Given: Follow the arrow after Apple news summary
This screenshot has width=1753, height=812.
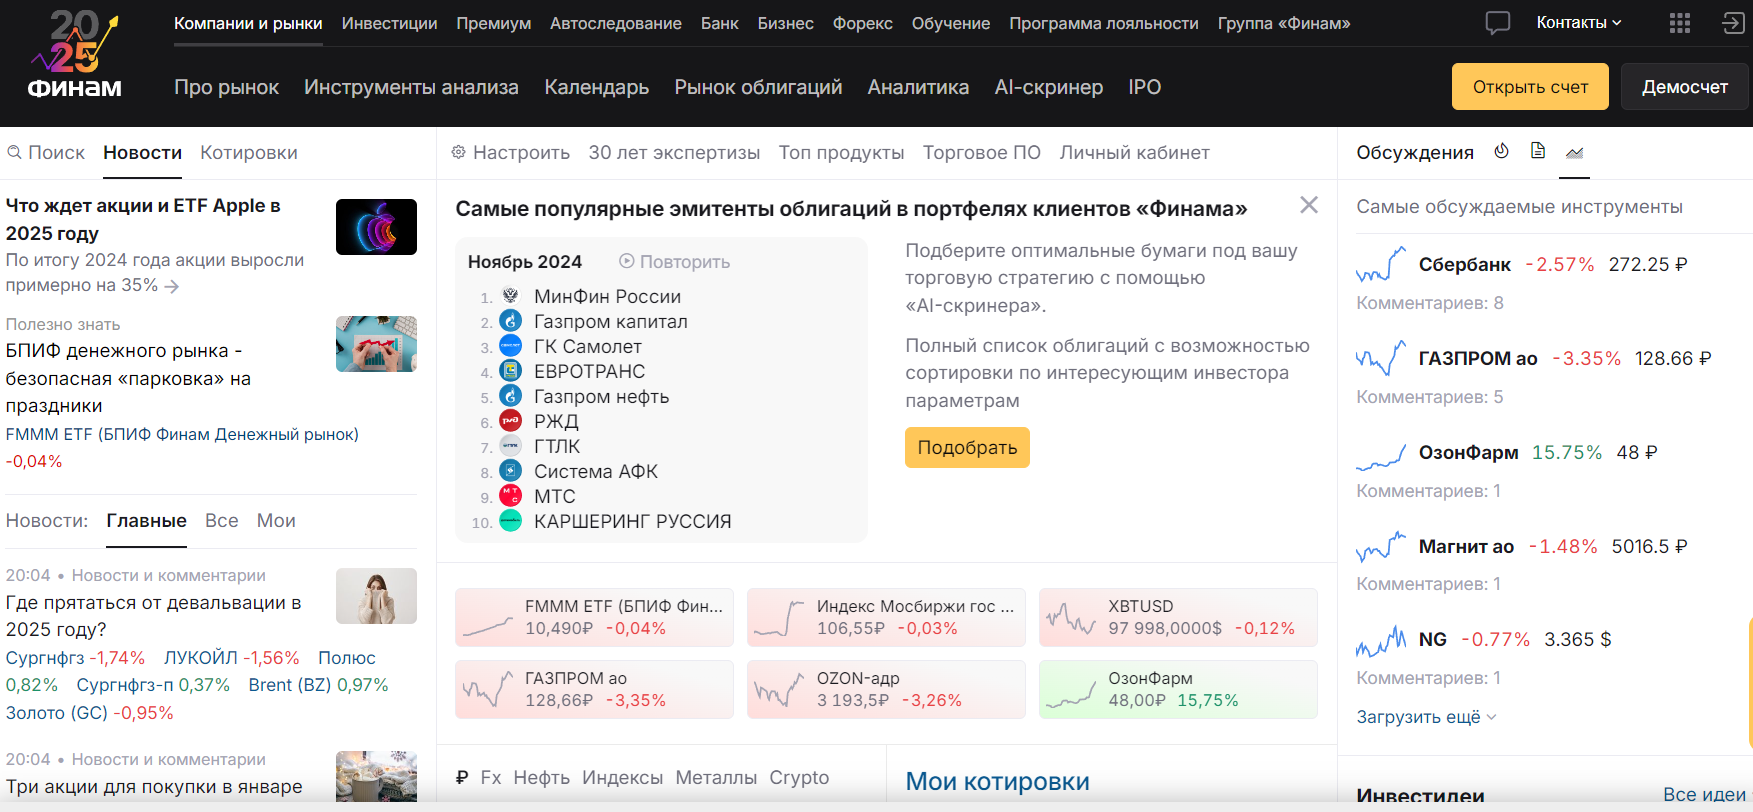Looking at the screenshot, I should coord(172,287).
